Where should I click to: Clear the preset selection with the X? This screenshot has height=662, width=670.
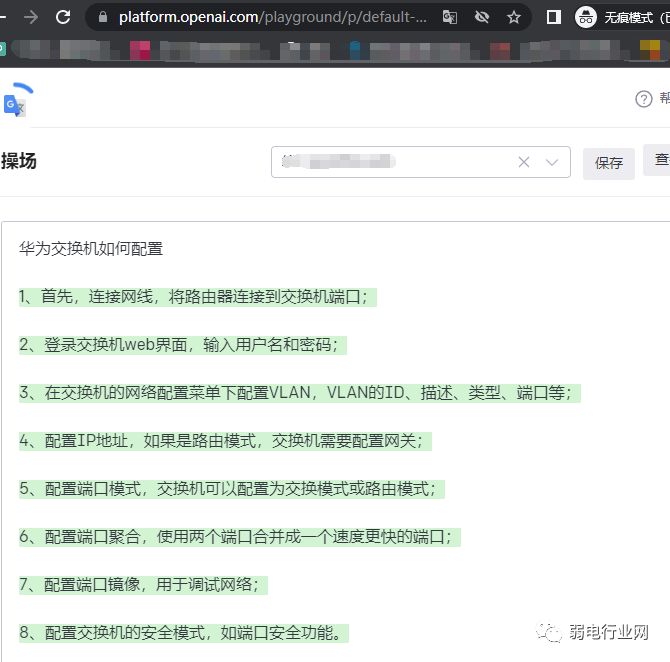point(523,162)
